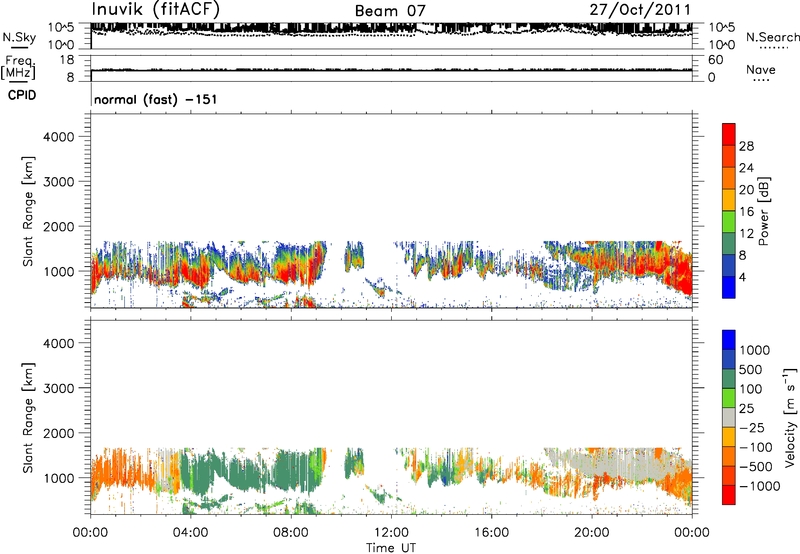Click the '3000' tick of the power panel

point(59,182)
